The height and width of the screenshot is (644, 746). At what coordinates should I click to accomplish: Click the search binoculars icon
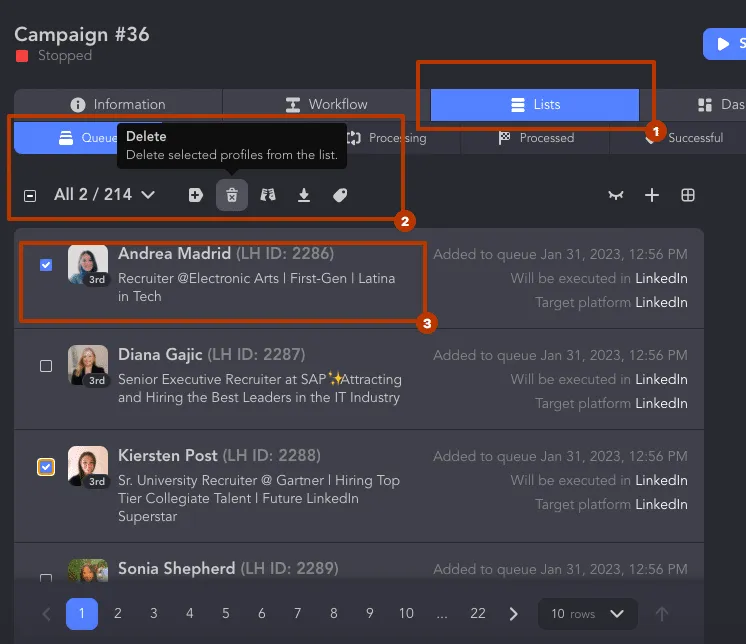(x=268, y=195)
